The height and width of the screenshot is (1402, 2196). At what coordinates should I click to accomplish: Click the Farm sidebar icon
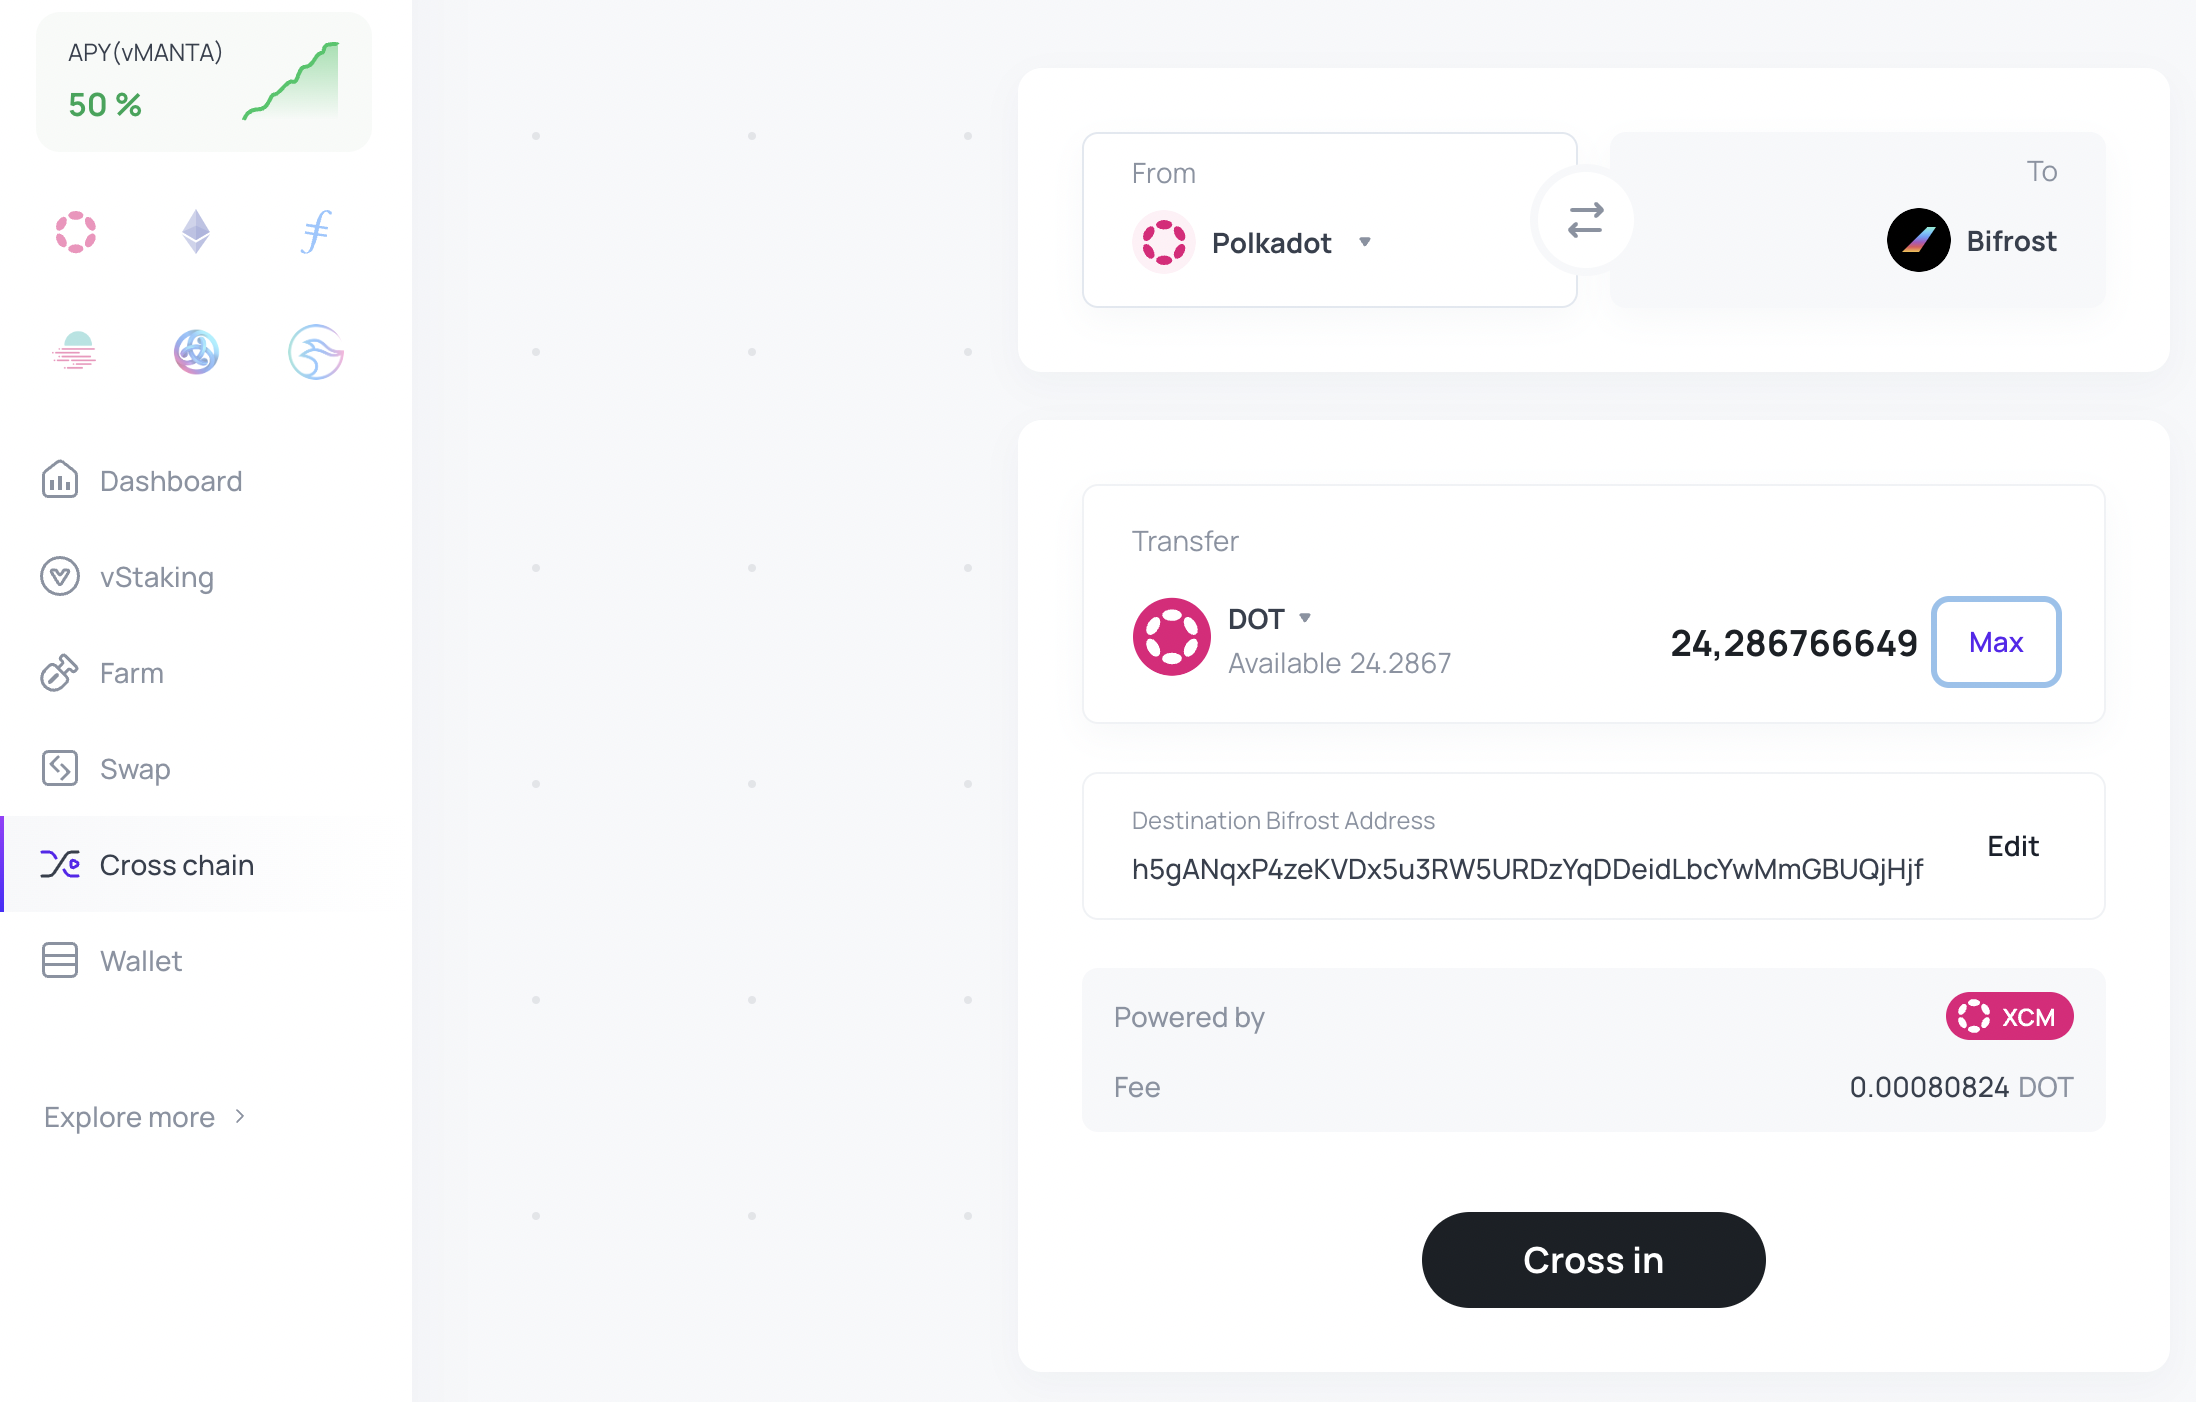point(59,671)
